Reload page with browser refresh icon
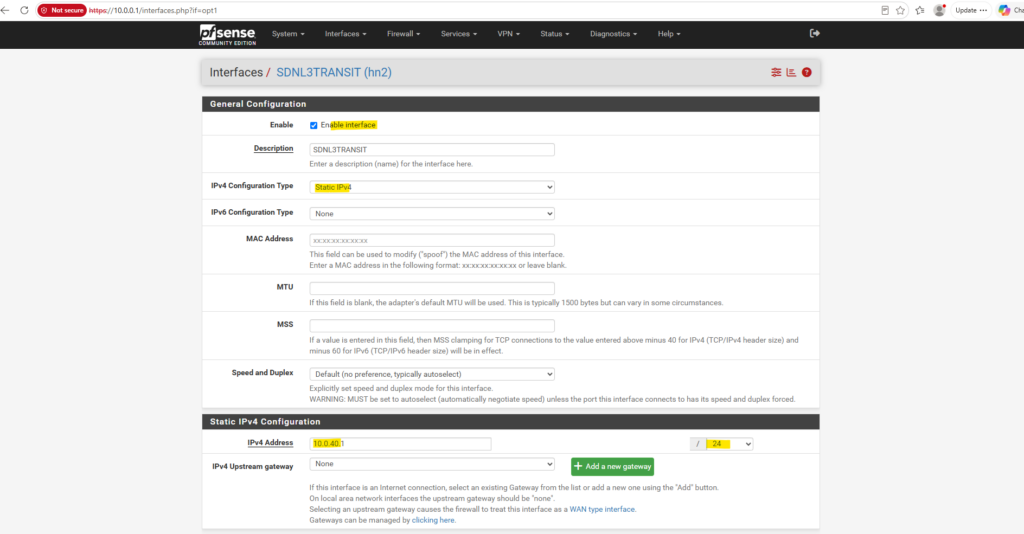The width and height of the screenshot is (1024, 534). (x=24, y=10)
